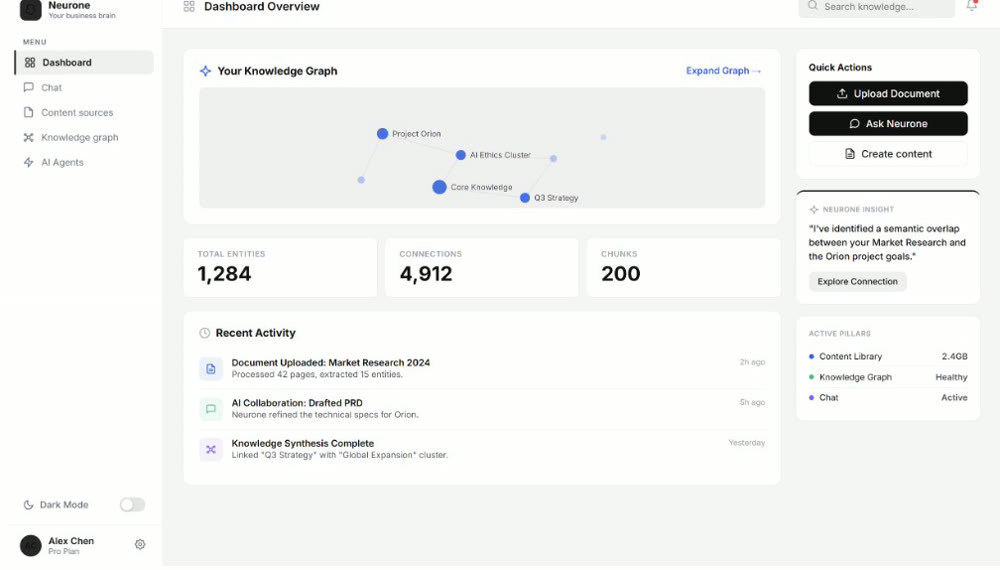1000x570 pixels.
Task: Click the document icon for Market Research upload
Action: [x=211, y=369]
